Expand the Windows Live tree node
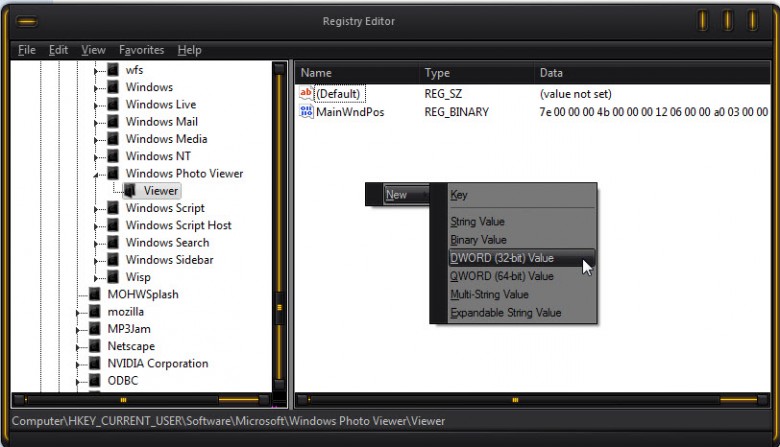 (96, 106)
